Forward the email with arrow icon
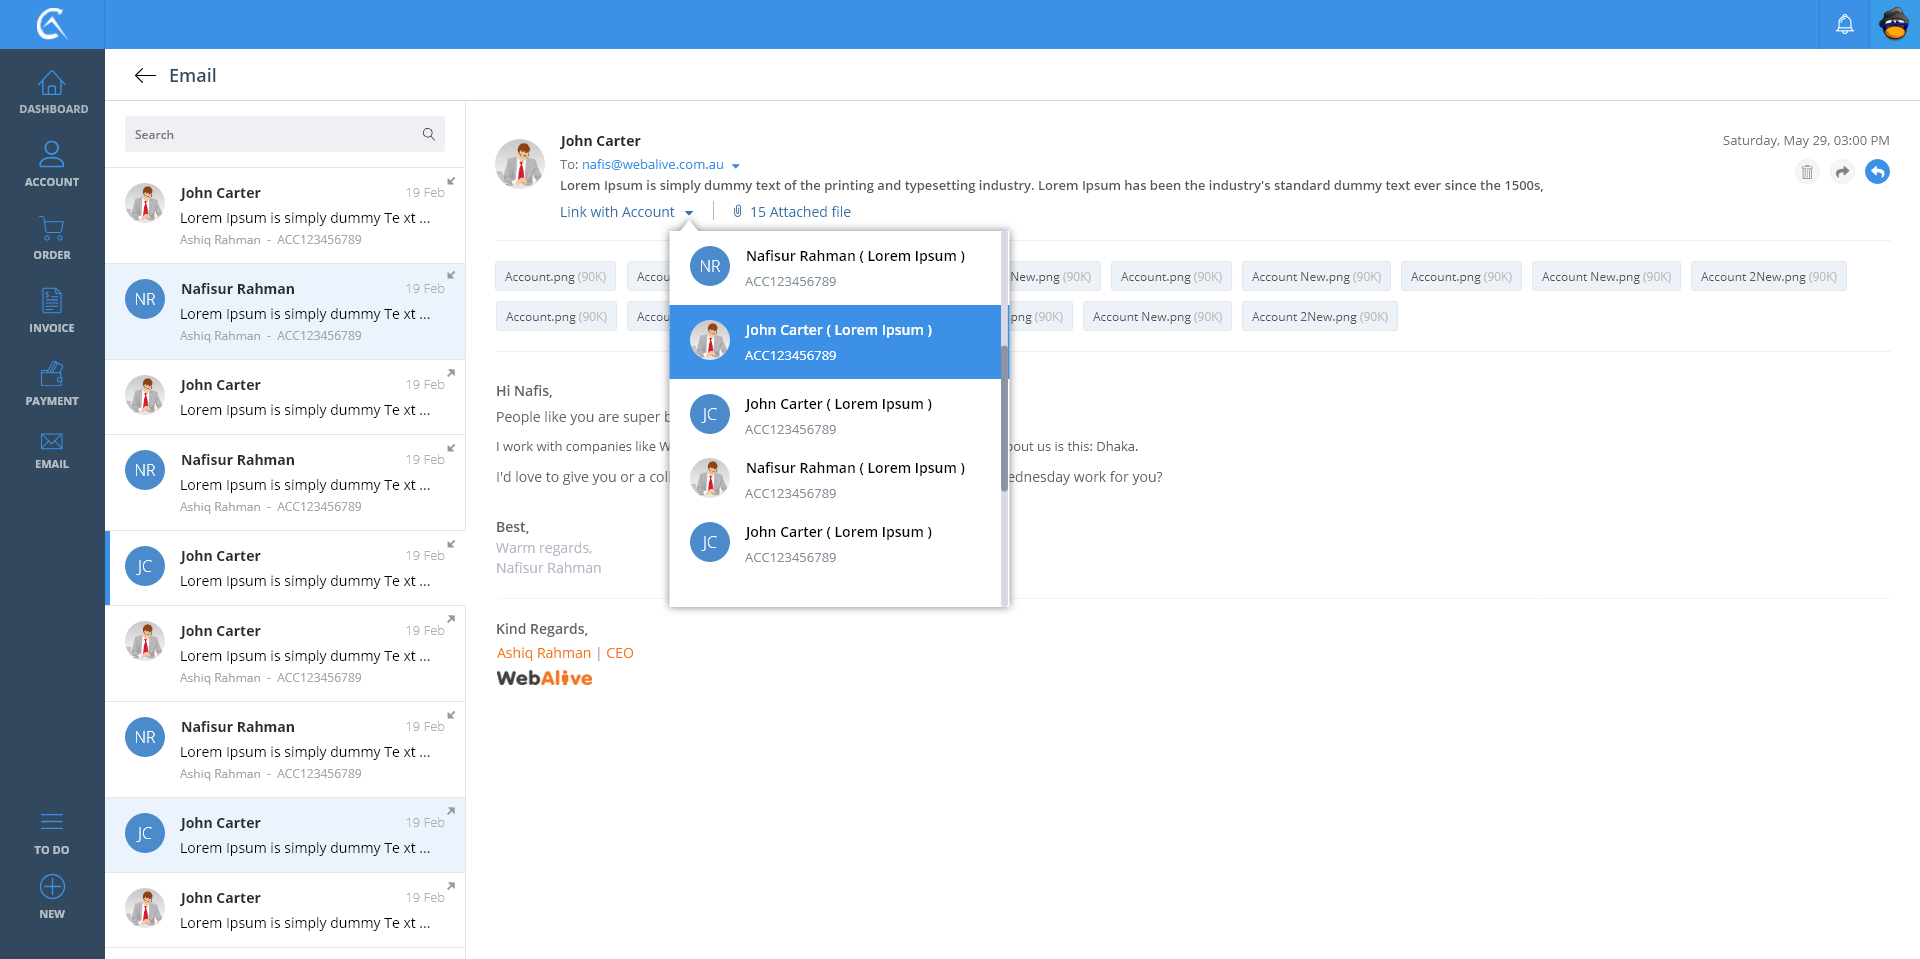This screenshot has width=1920, height=959. pyautogui.click(x=1842, y=172)
